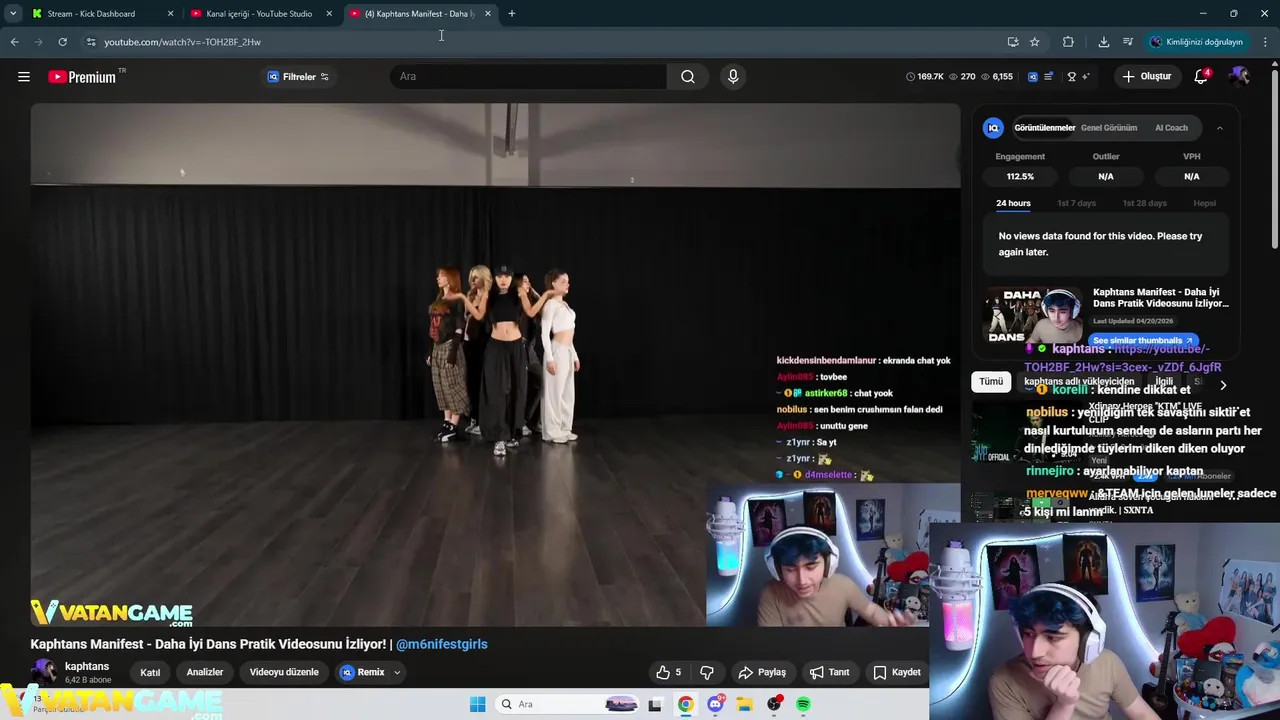Select the 1st 7 days range tab

pos(1077,203)
